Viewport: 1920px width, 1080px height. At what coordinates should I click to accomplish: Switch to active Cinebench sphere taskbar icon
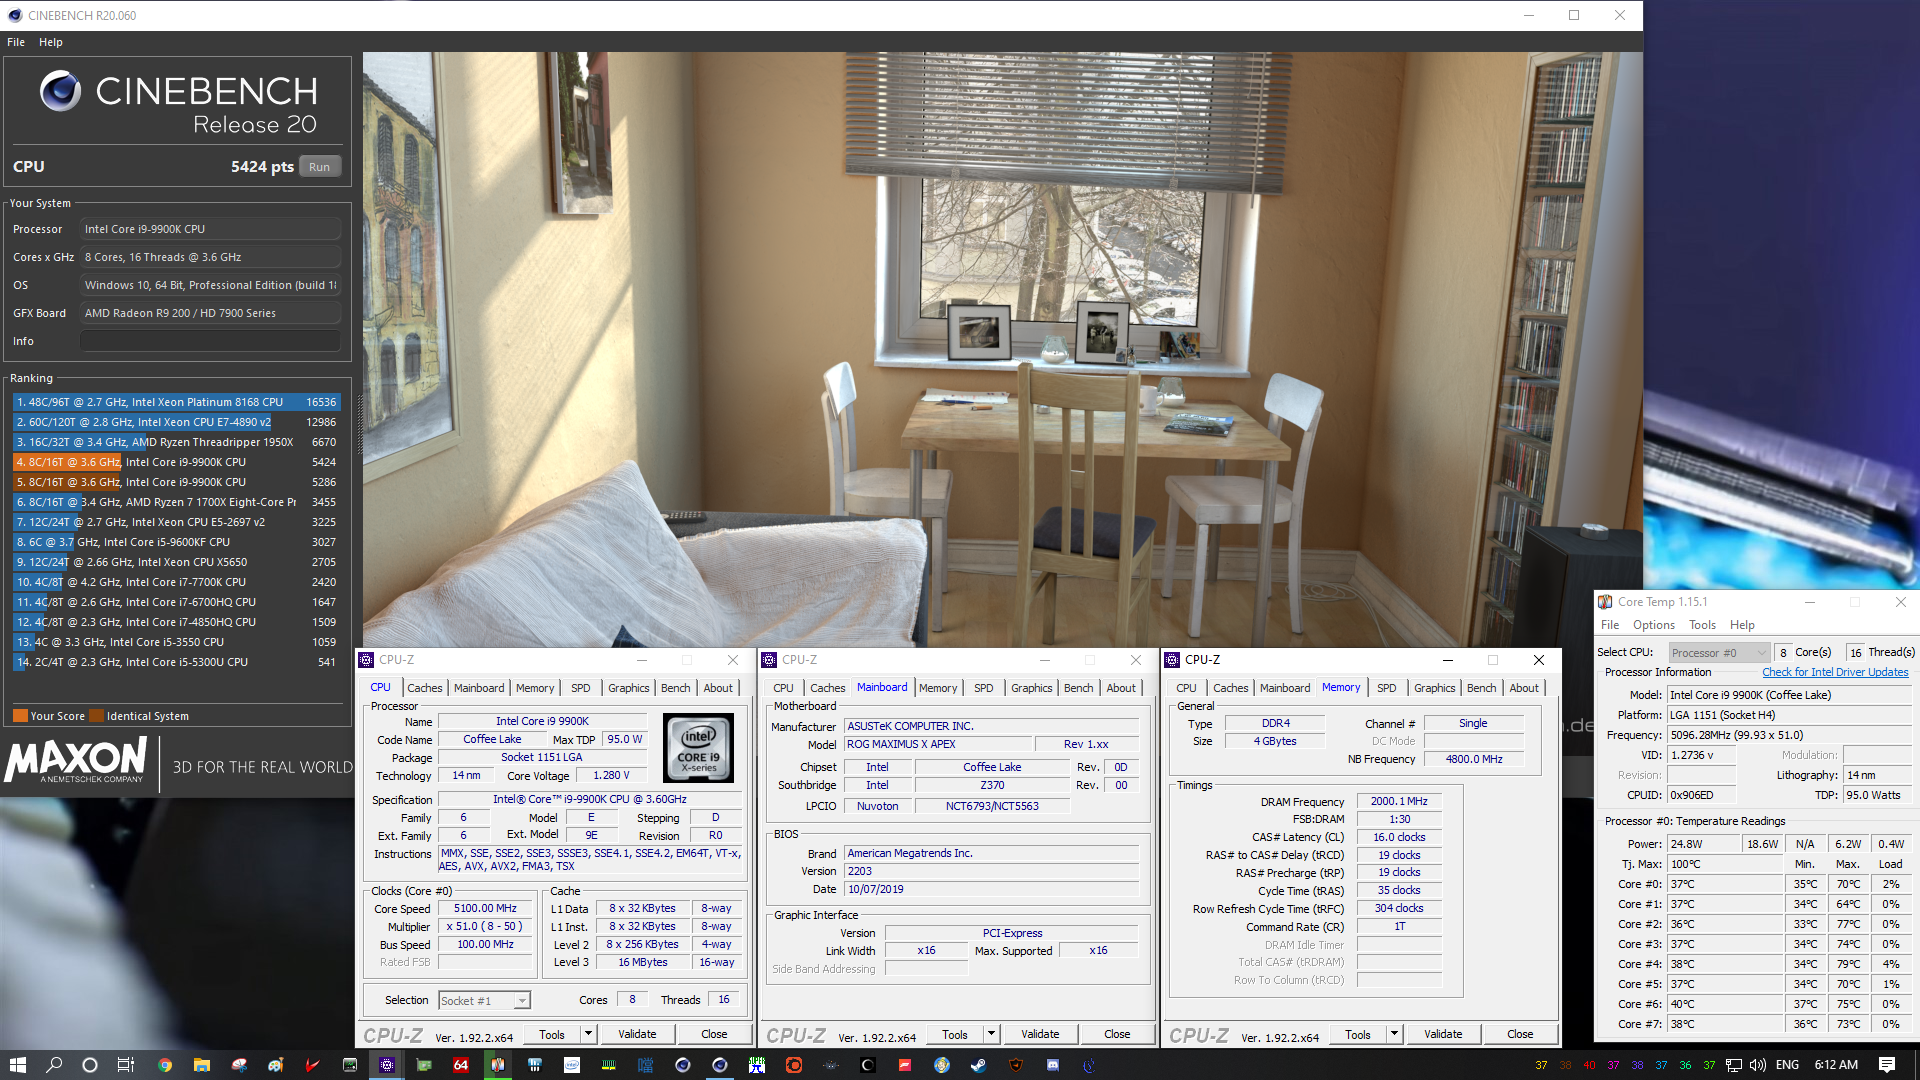[x=719, y=1065]
